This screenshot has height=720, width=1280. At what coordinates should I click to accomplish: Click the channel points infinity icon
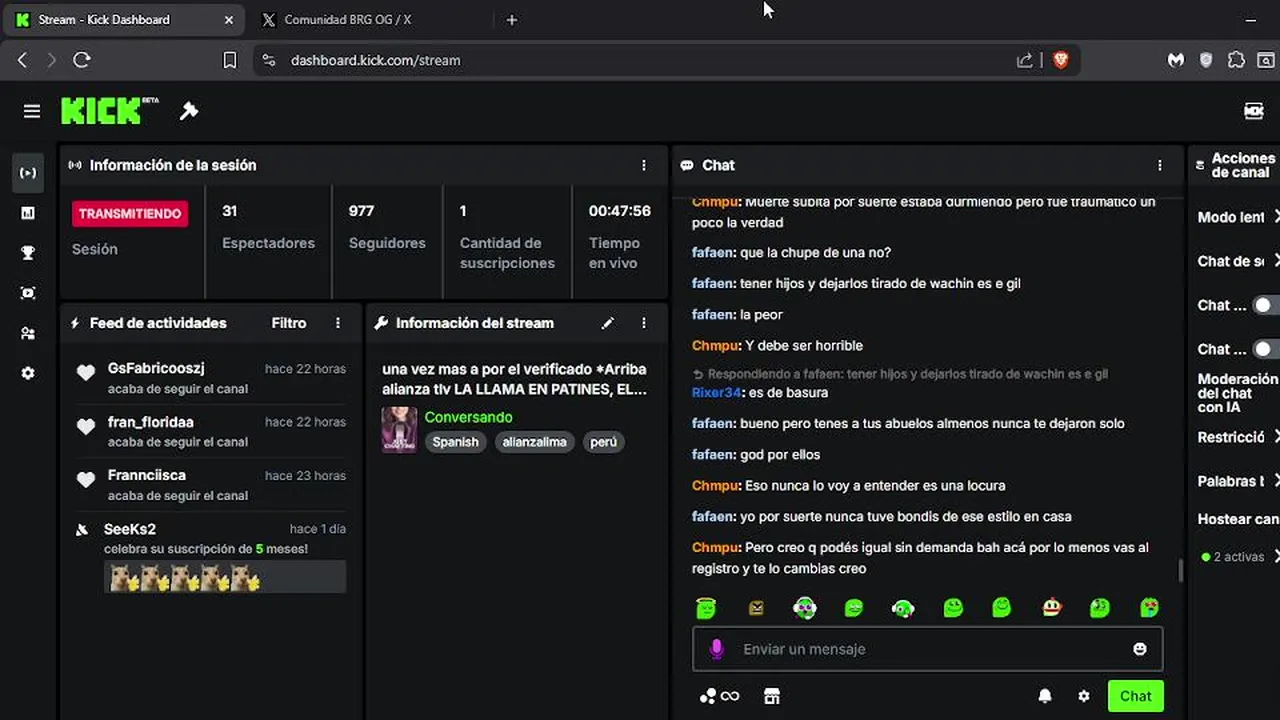pos(720,696)
